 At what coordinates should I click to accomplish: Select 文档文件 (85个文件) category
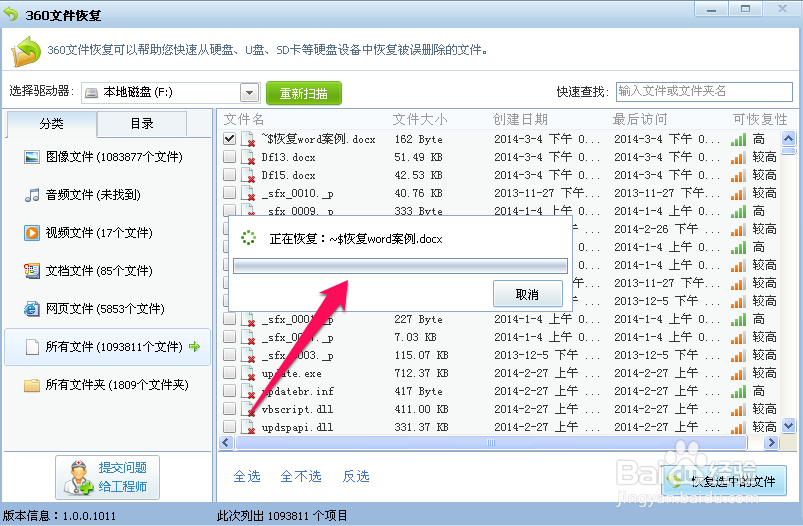pos(108,270)
